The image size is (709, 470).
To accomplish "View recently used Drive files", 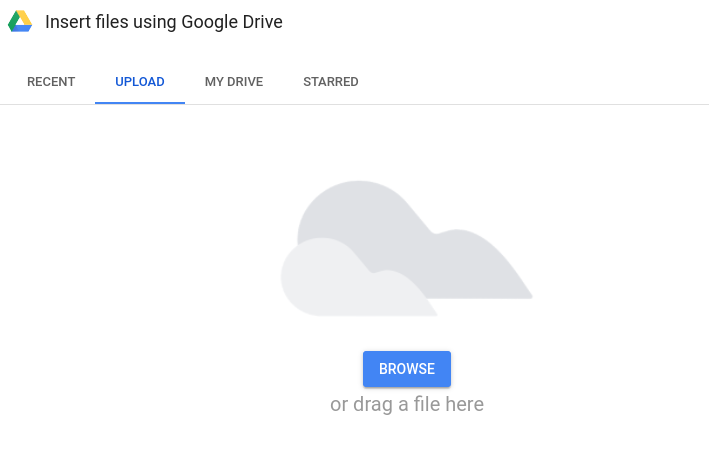I will coord(51,82).
